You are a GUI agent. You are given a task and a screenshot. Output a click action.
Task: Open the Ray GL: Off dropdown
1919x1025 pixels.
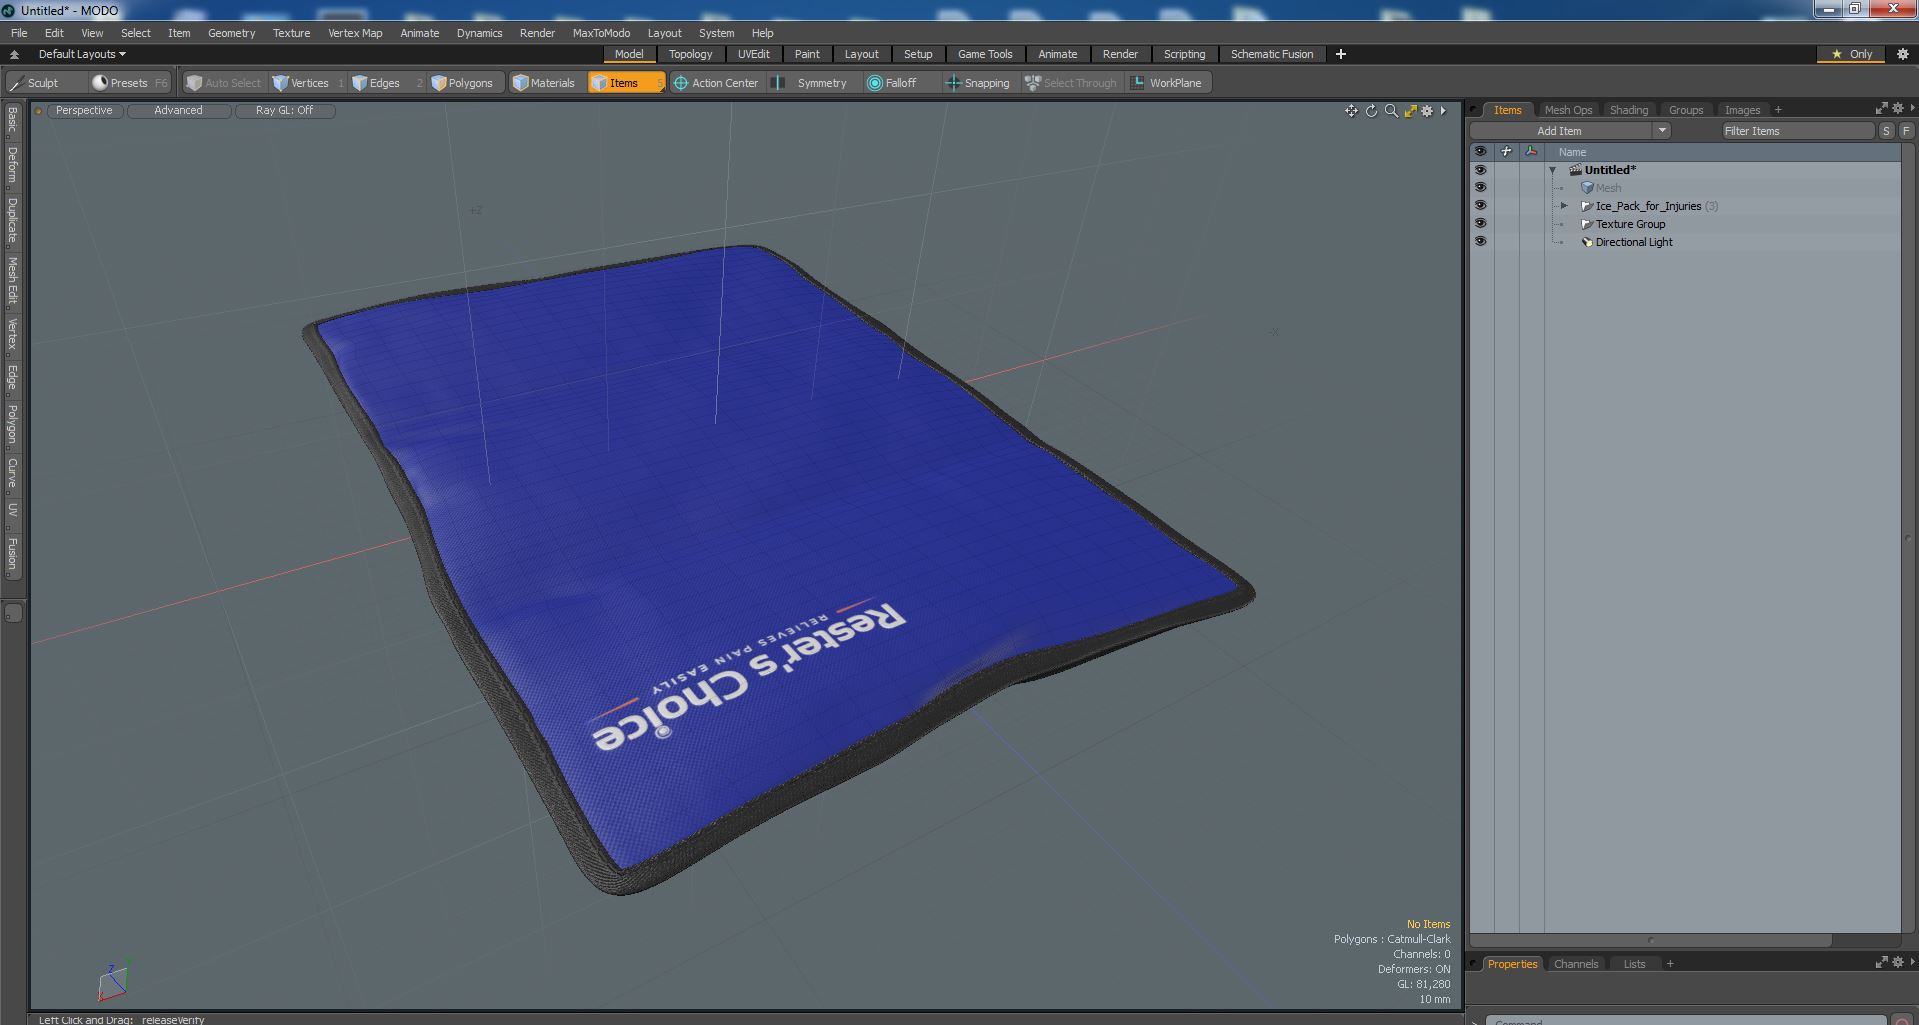[284, 111]
